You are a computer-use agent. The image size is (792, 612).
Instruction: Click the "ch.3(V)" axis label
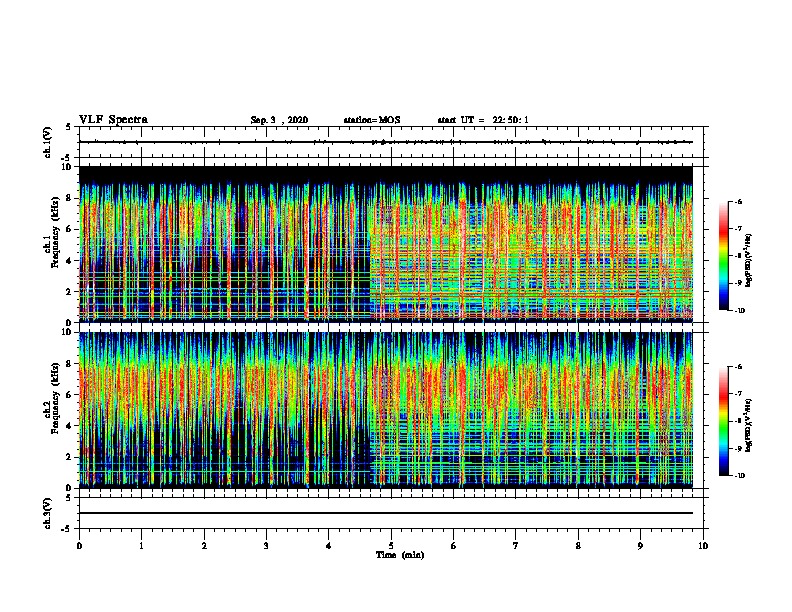[x=47, y=513]
